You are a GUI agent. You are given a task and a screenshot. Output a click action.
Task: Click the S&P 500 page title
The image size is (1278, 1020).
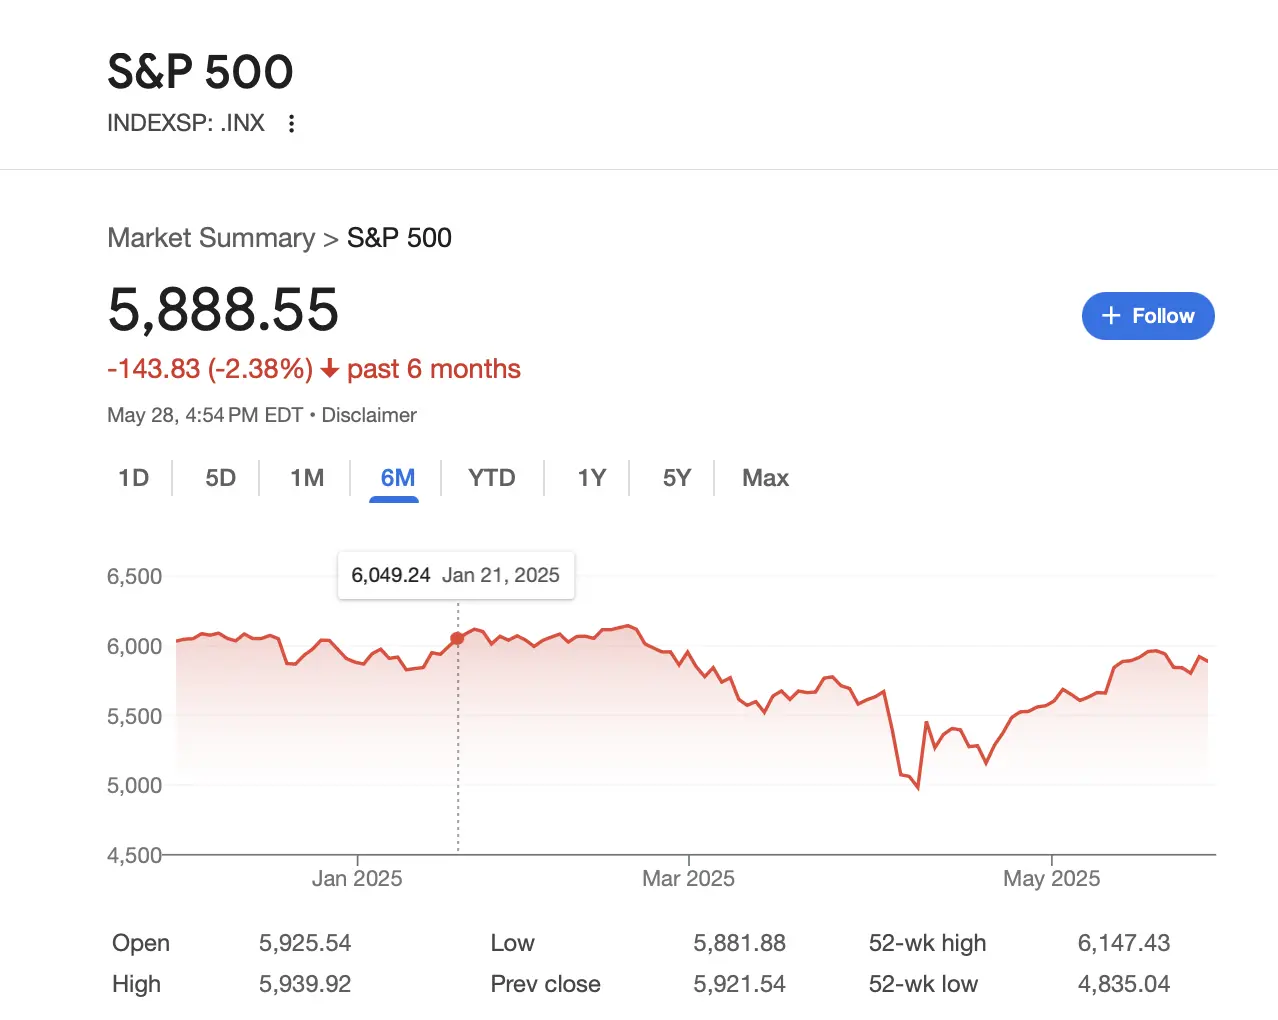[x=200, y=72]
